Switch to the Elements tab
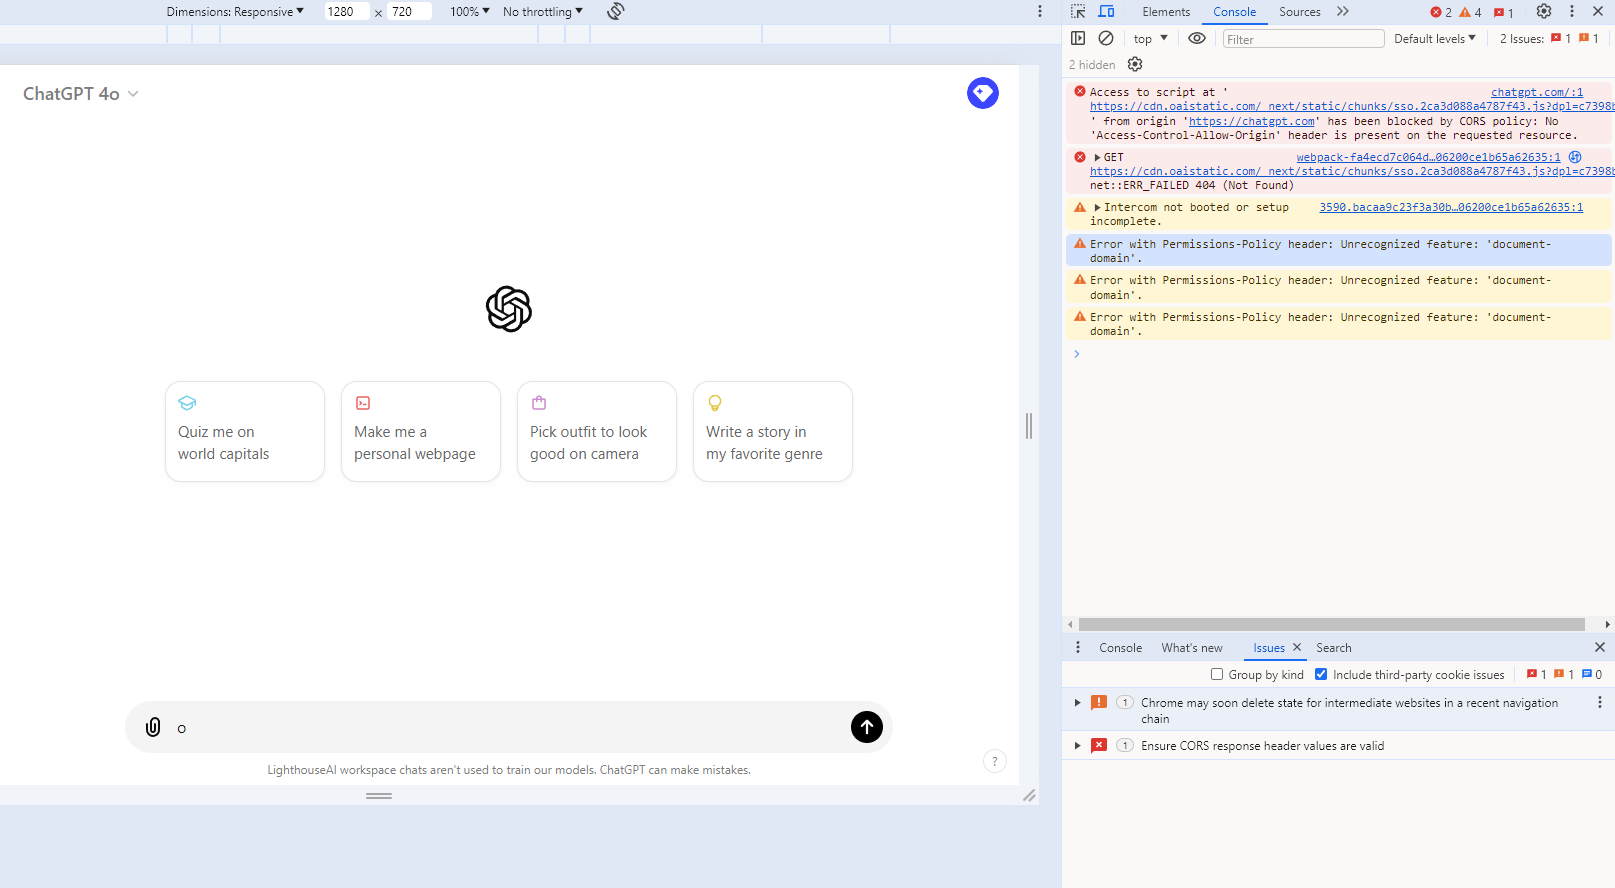1615x888 pixels. pyautogui.click(x=1166, y=12)
